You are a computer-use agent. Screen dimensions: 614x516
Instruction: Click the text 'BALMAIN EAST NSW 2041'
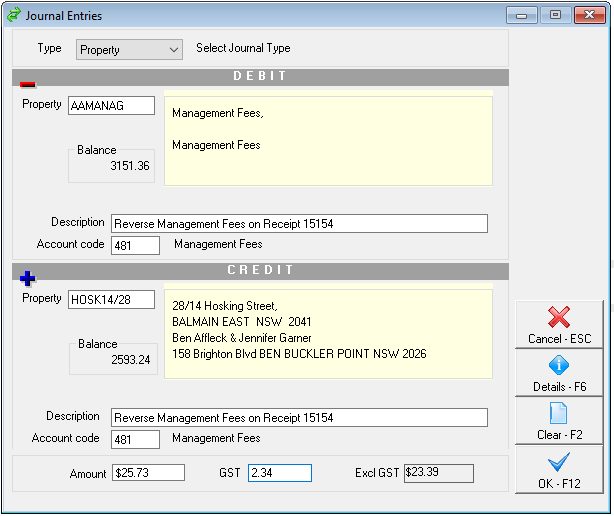242,322
